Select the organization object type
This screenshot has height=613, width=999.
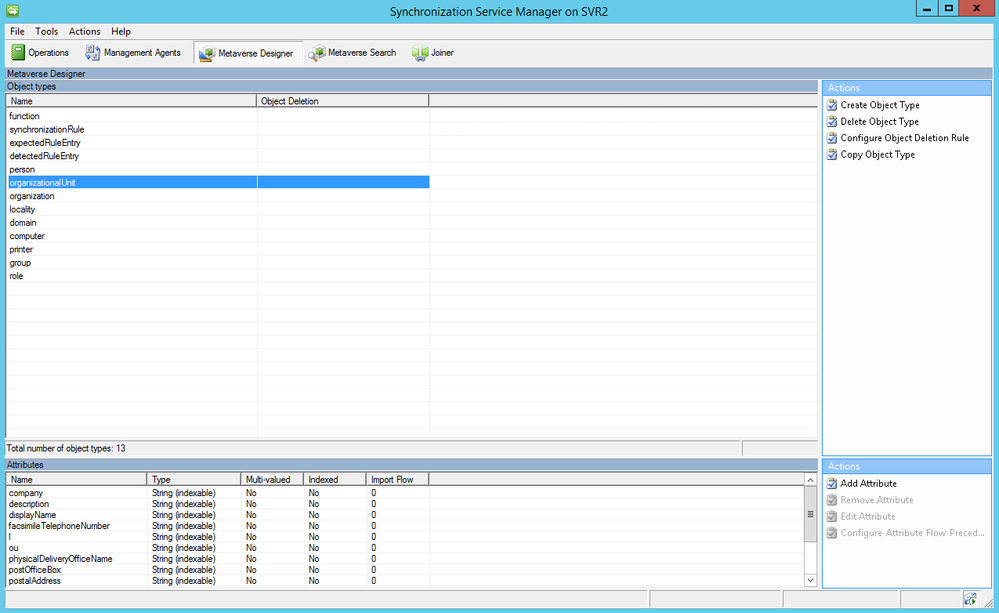click(x=217, y=196)
